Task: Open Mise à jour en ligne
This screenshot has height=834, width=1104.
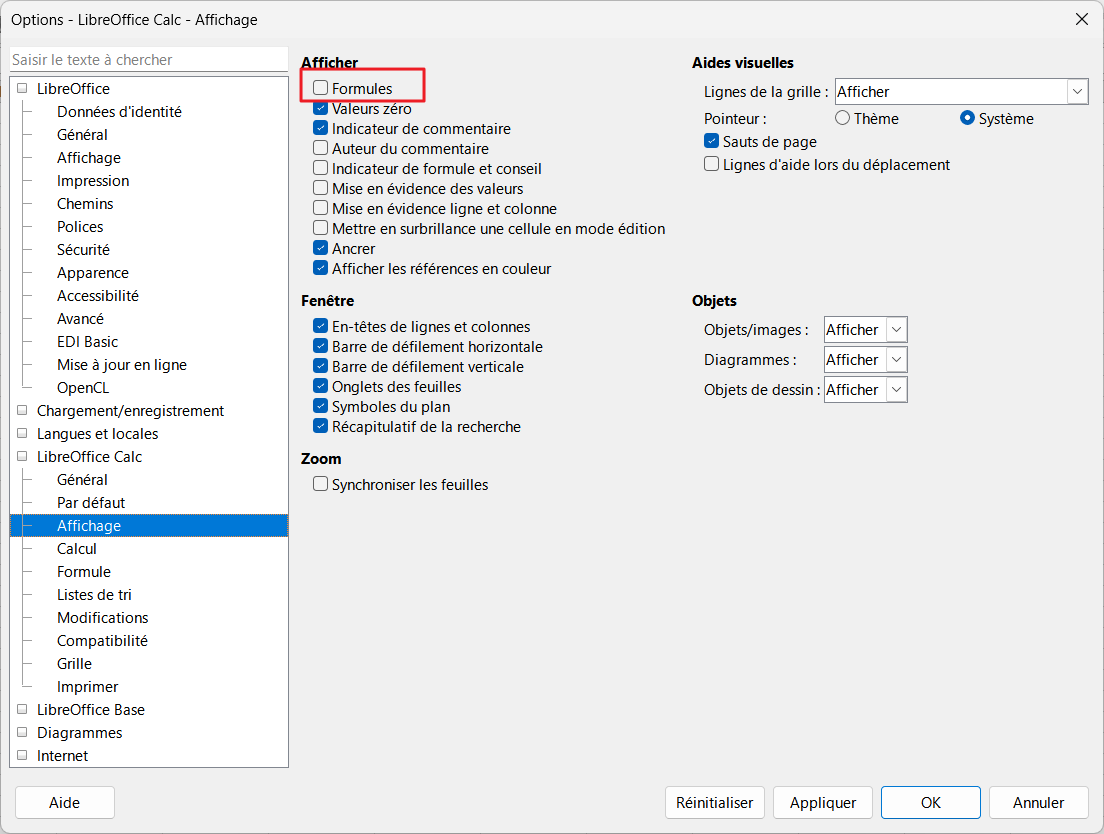Action: pyautogui.click(x=122, y=365)
